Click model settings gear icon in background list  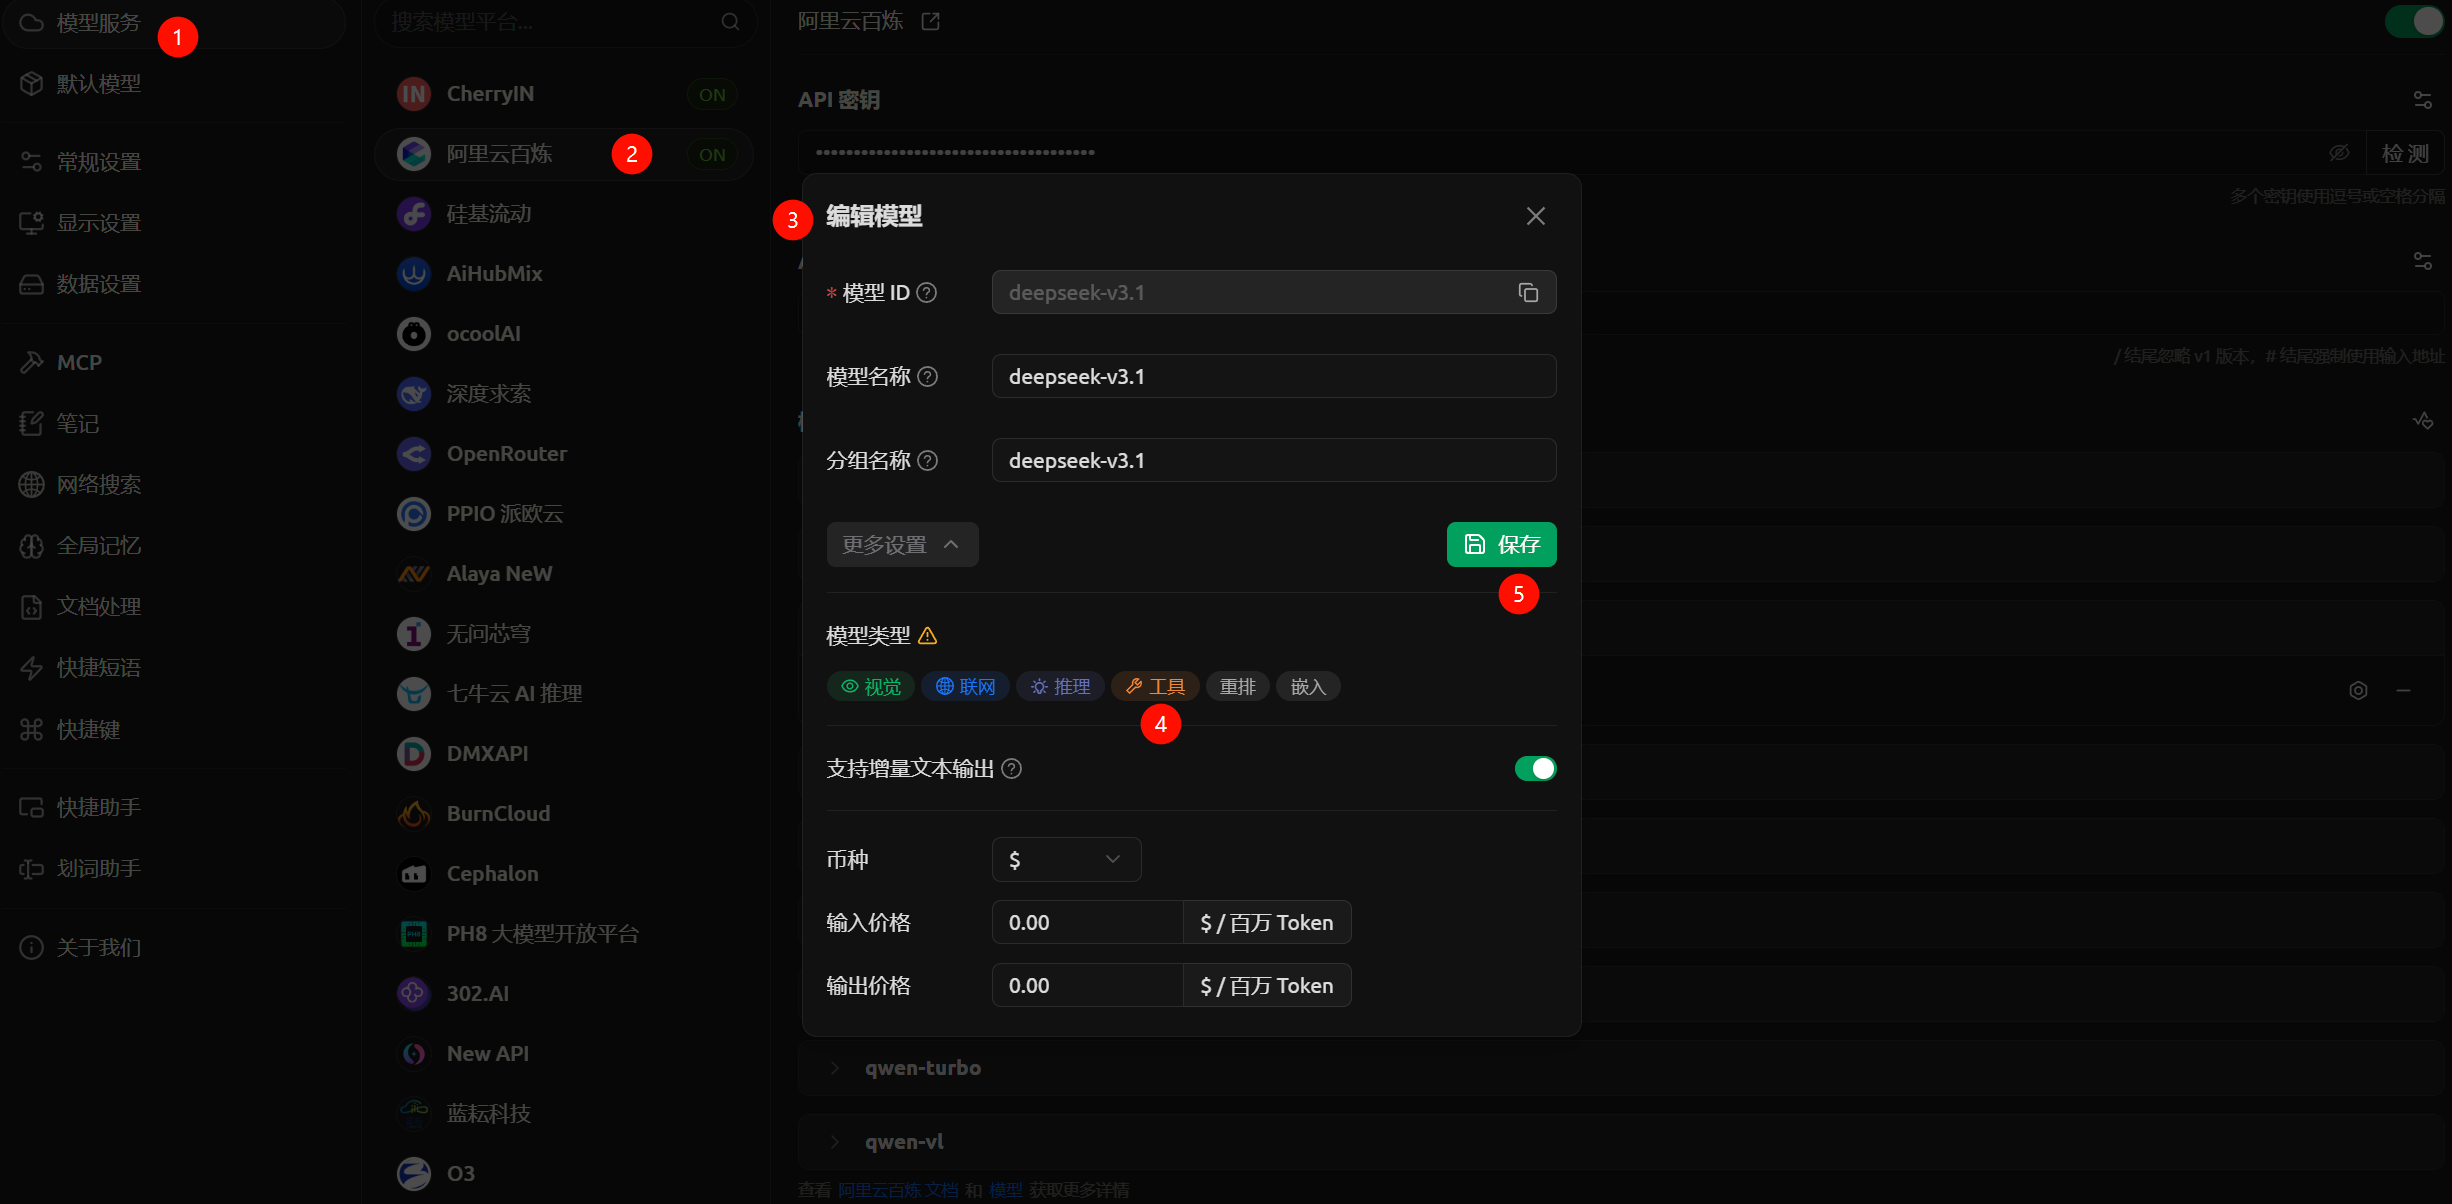2358,690
